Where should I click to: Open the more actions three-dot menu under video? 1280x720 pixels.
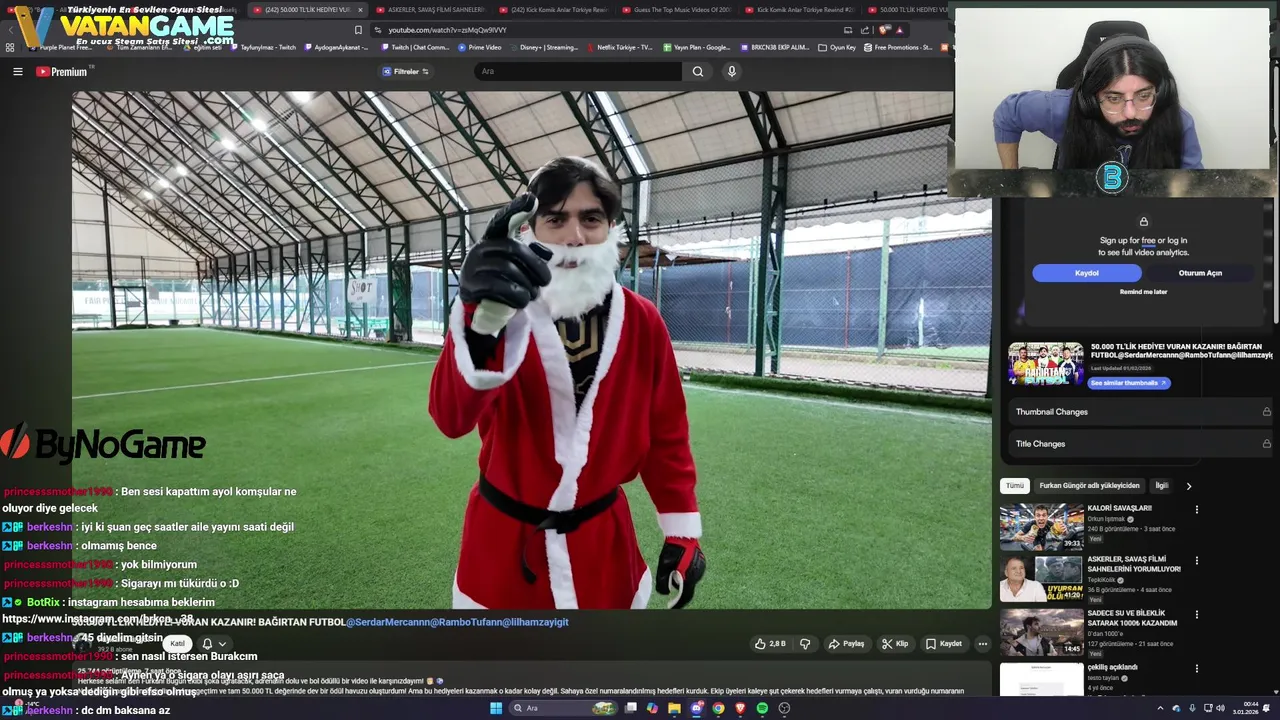point(983,644)
